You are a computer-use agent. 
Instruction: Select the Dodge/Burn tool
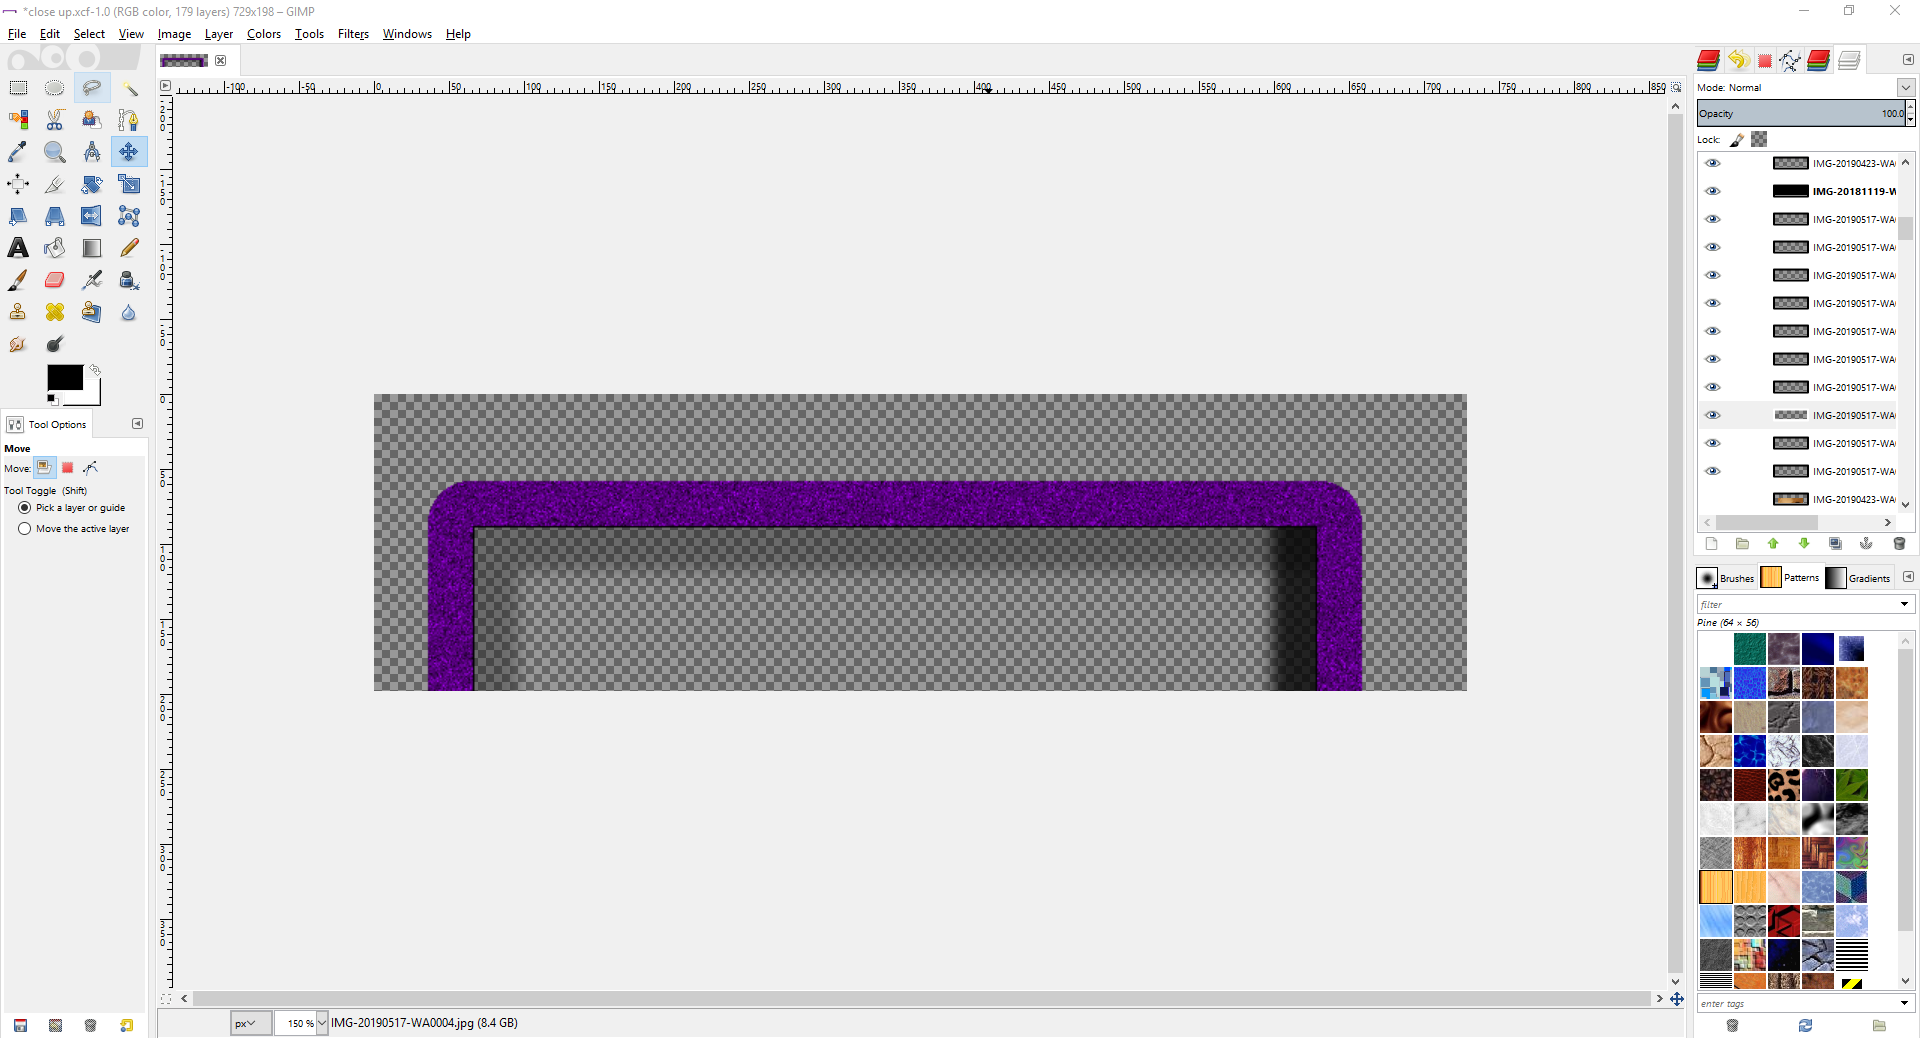55,344
